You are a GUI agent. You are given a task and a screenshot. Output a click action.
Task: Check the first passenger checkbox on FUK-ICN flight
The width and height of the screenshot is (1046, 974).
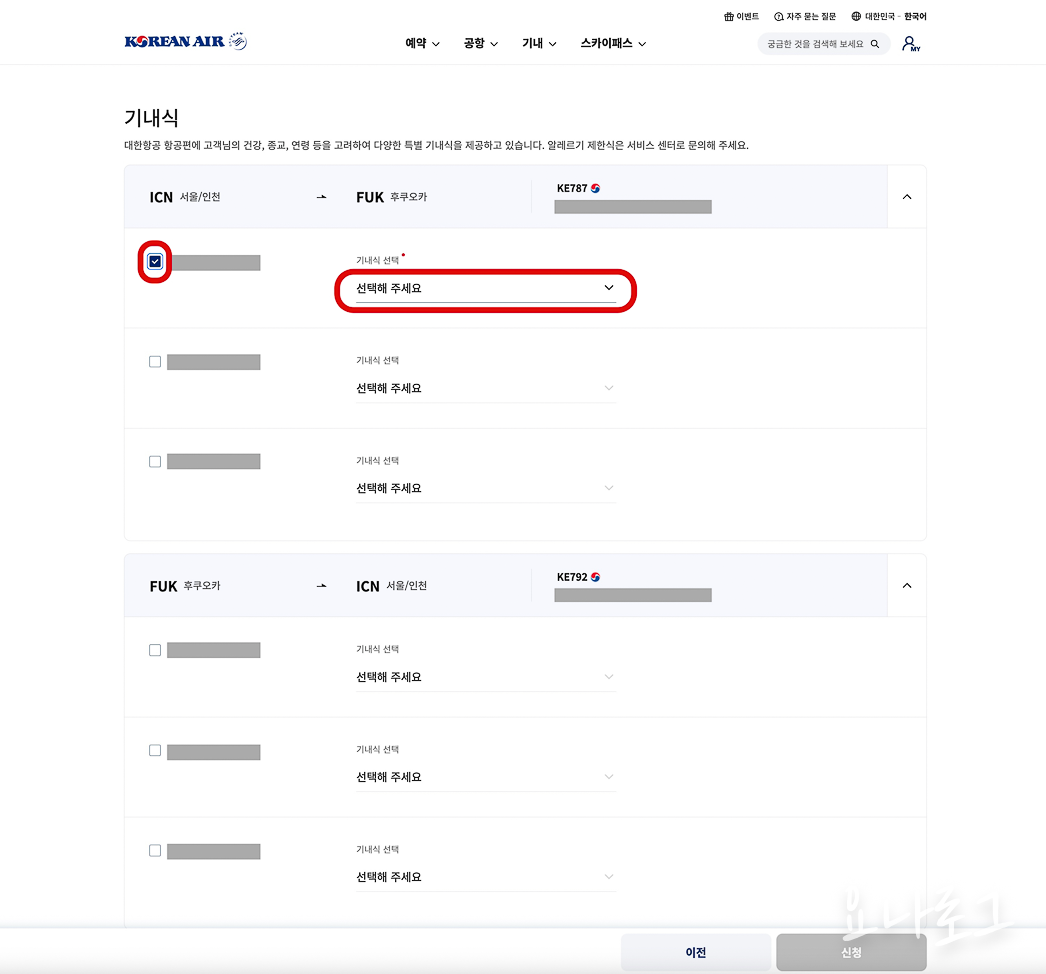155,649
